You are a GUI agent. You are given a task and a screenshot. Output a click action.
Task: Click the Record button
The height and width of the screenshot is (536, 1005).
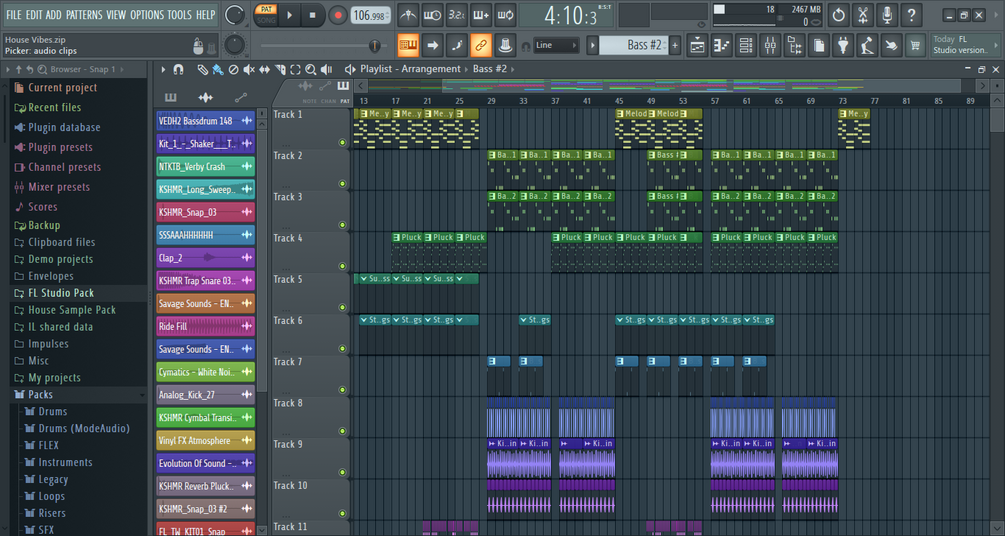pos(337,15)
